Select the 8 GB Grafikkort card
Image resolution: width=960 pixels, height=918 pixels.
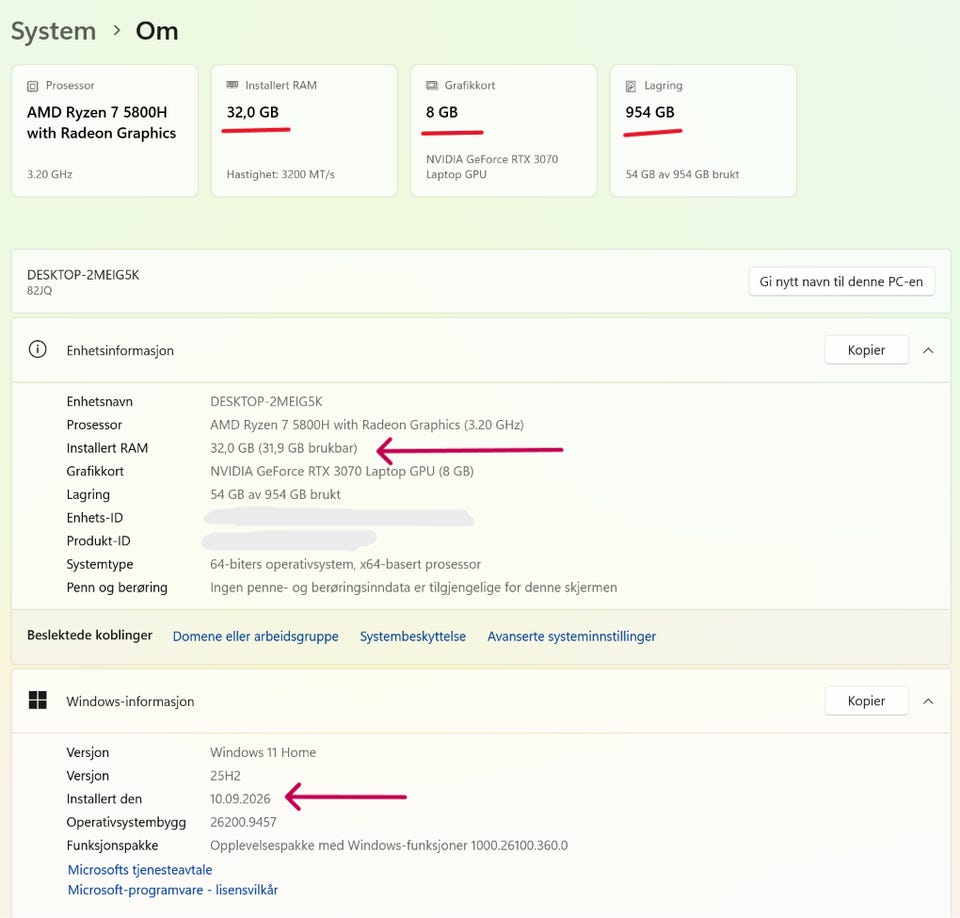tap(503, 131)
